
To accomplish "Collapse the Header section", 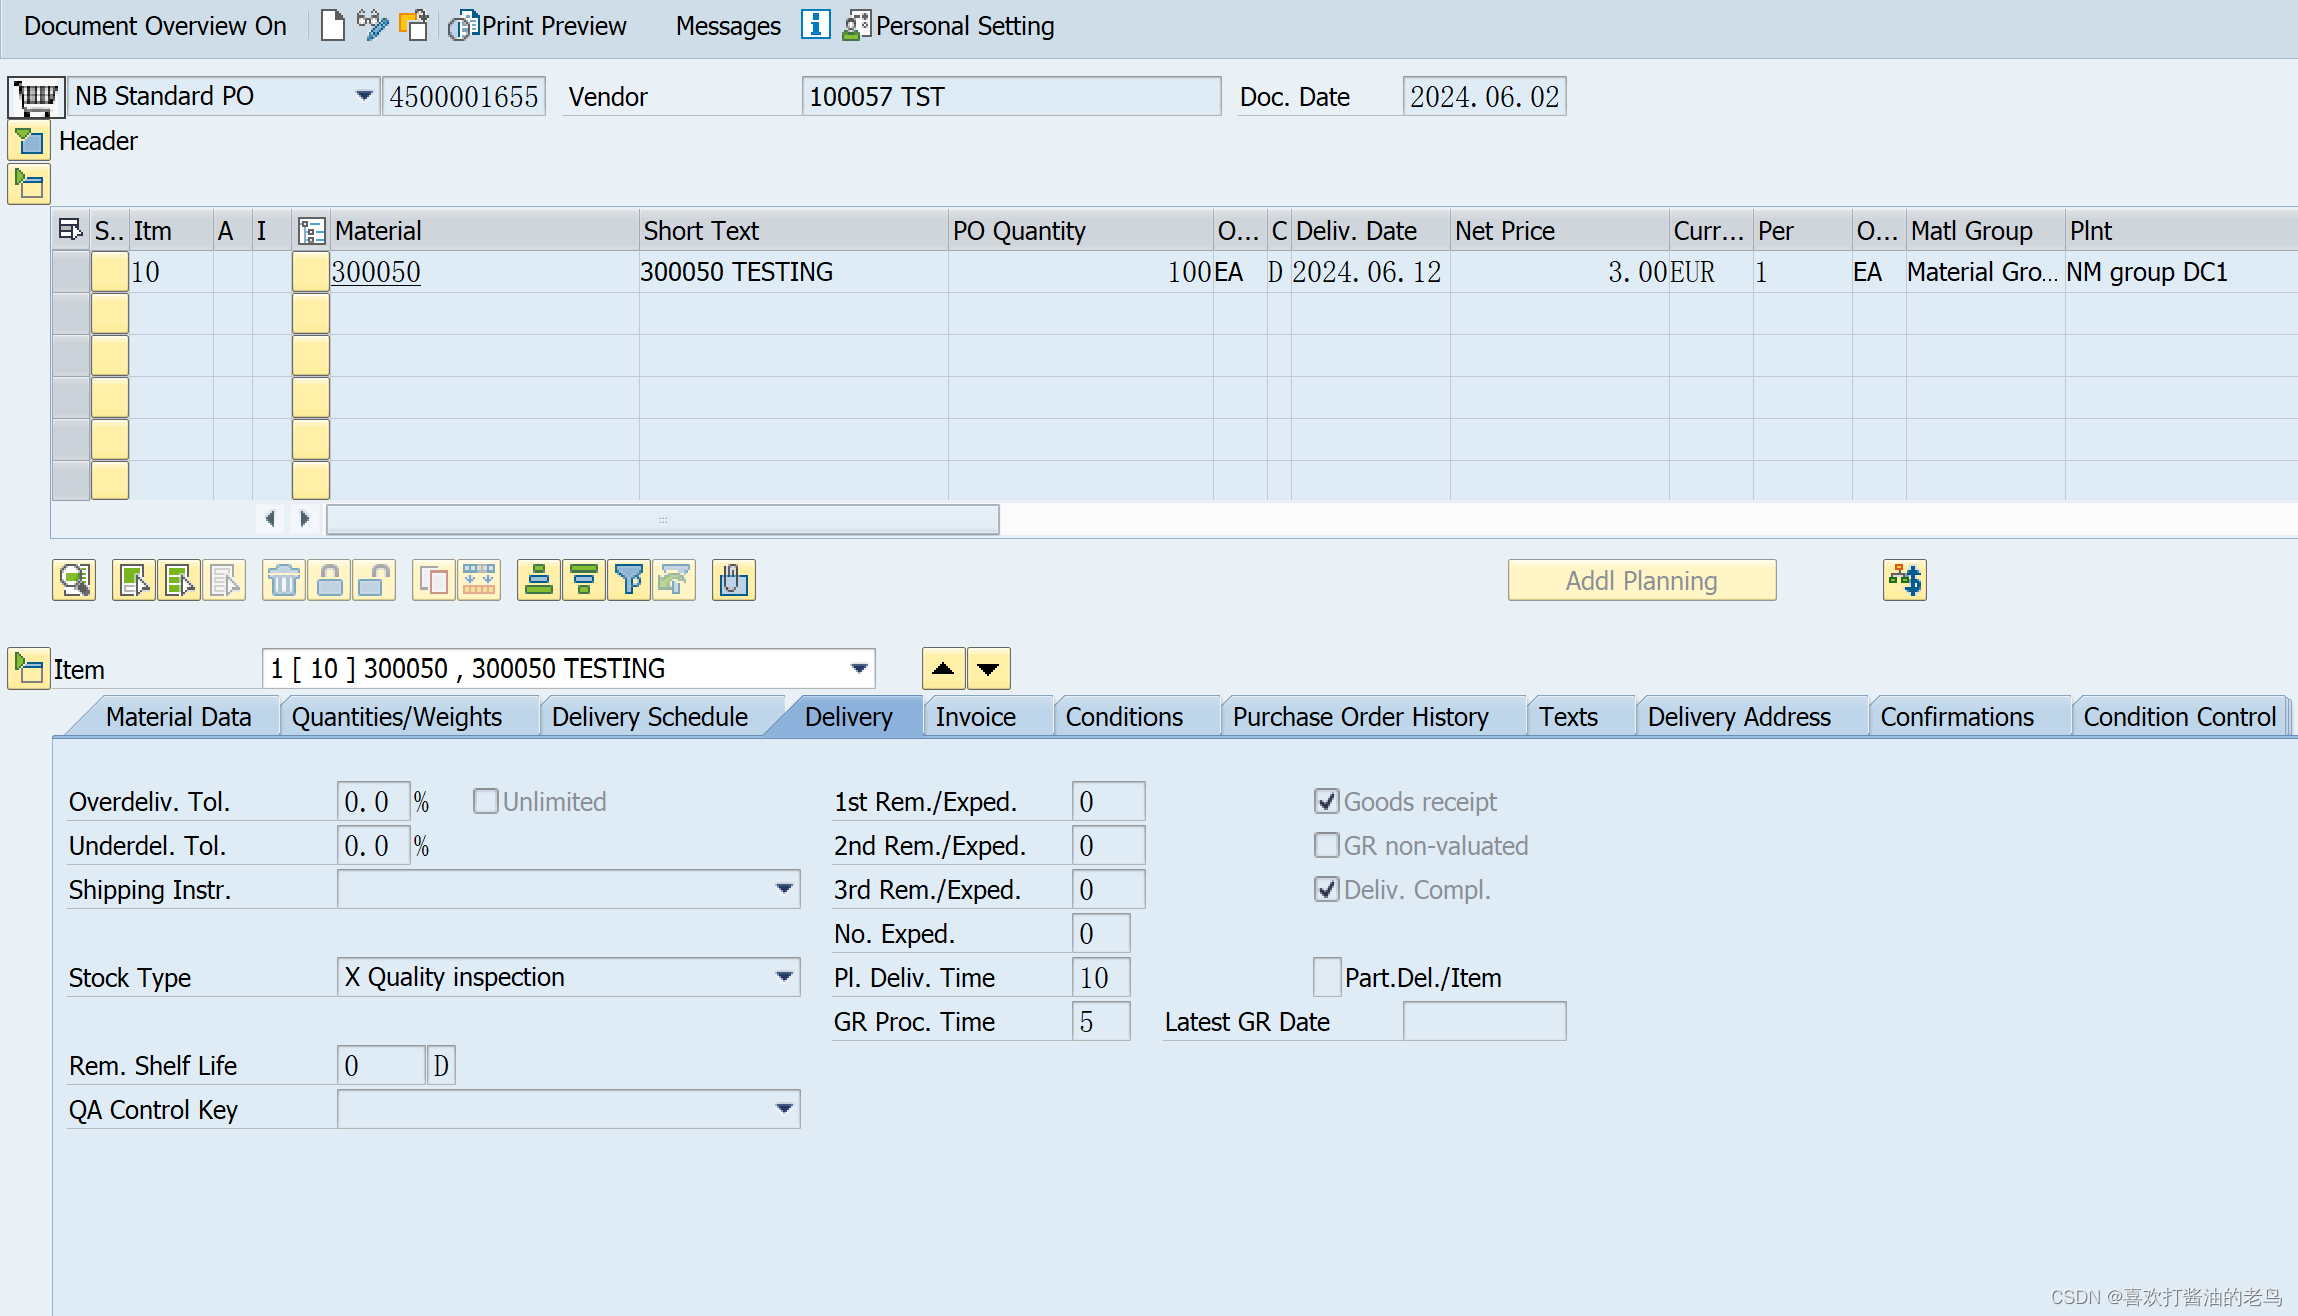I will pyautogui.click(x=29, y=141).
